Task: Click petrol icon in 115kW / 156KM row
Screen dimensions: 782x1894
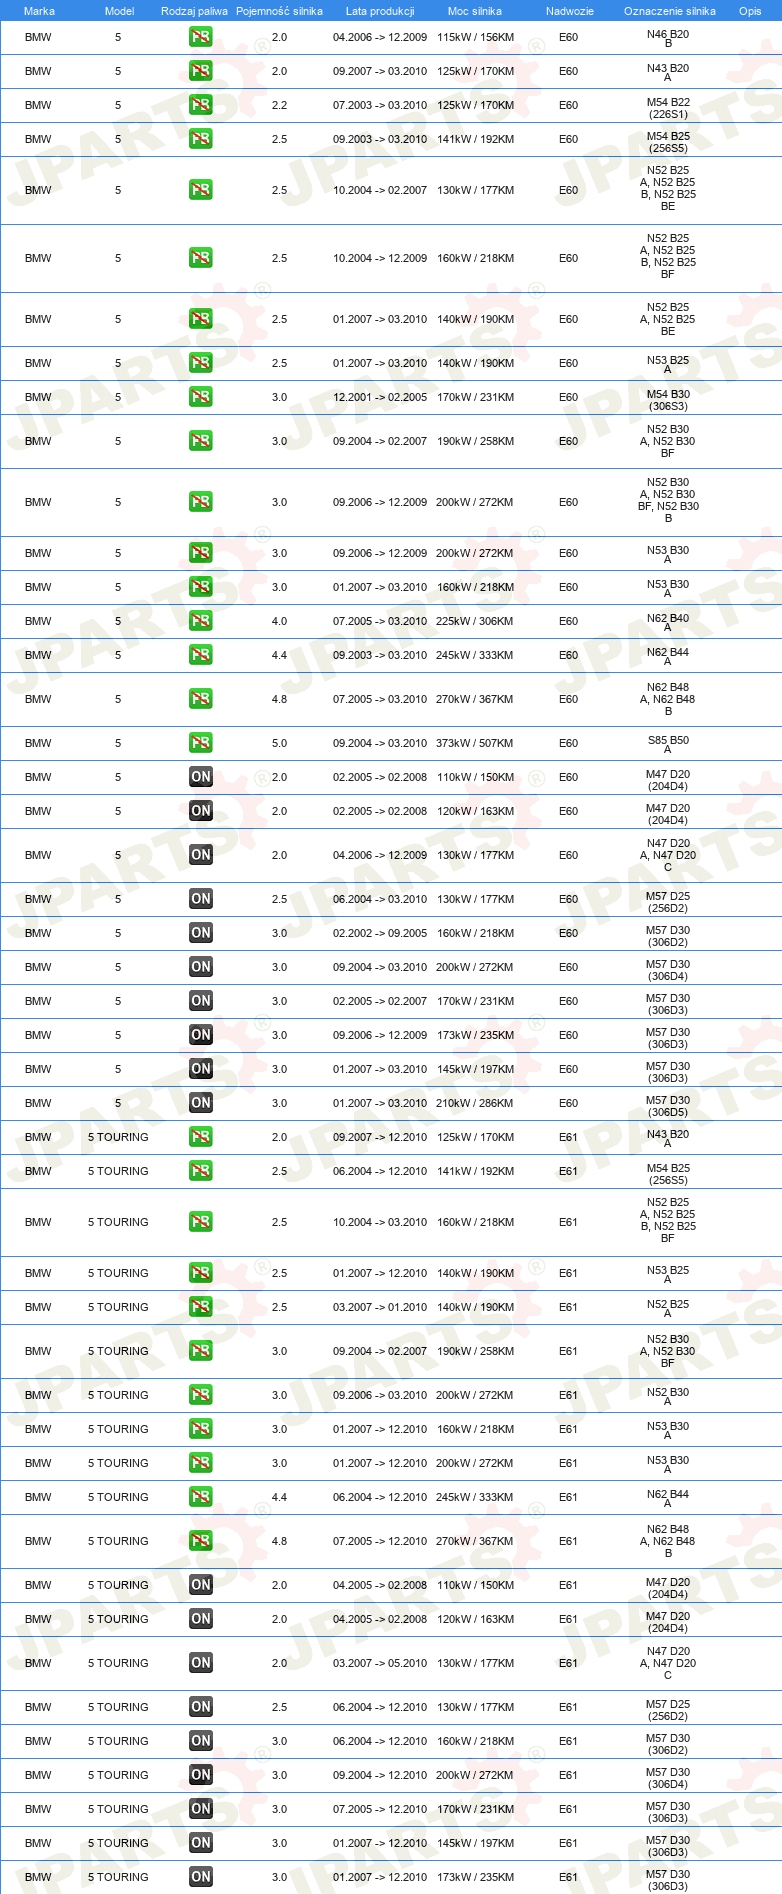Action: [x=201, y=37]
